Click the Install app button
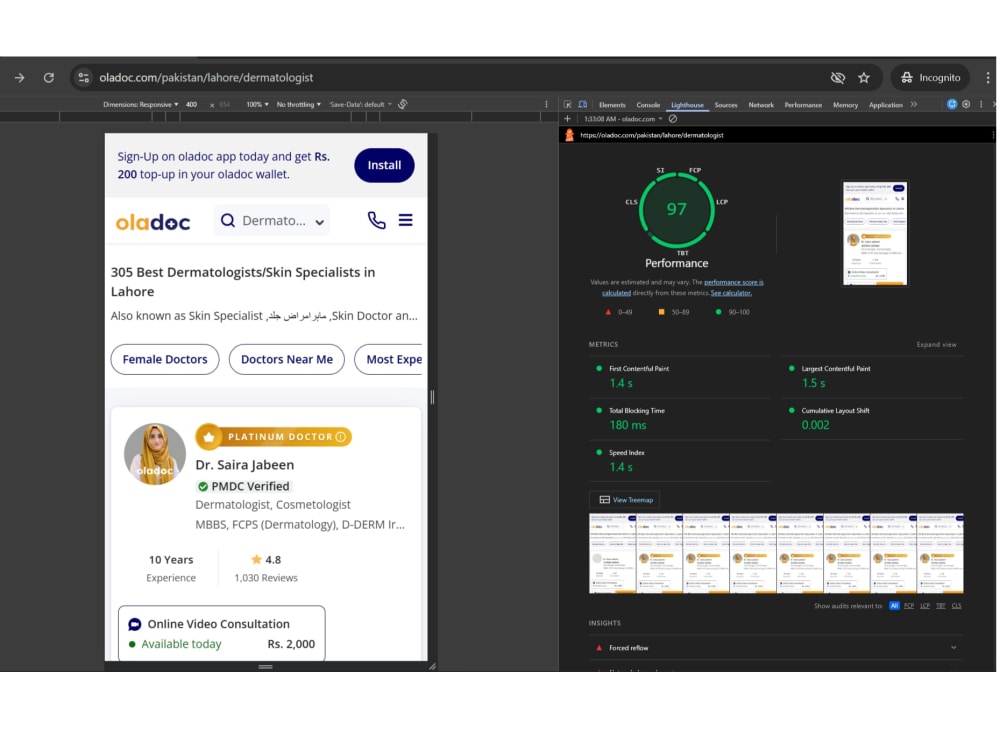 point(384,165)
